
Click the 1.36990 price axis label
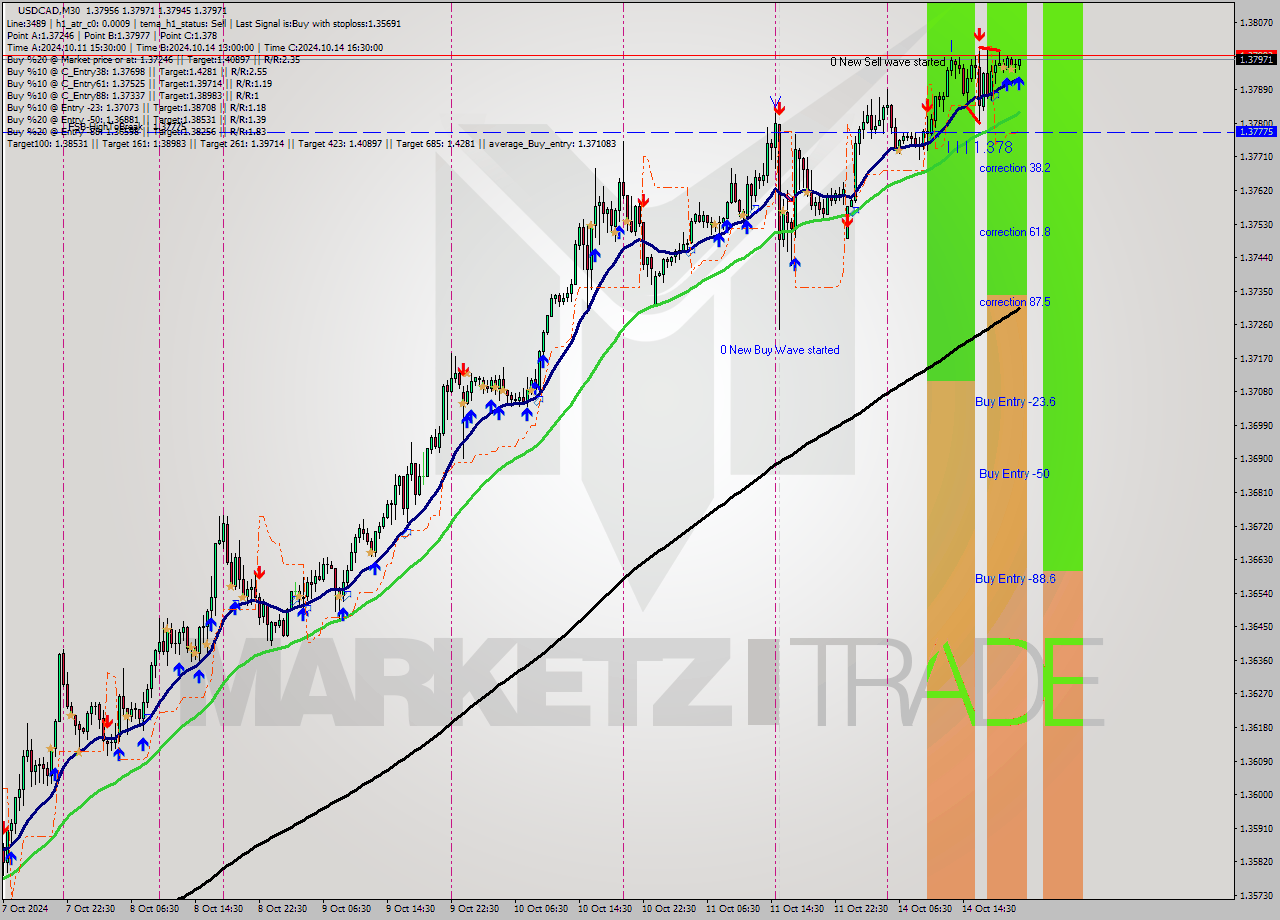tap(1256, 425)
